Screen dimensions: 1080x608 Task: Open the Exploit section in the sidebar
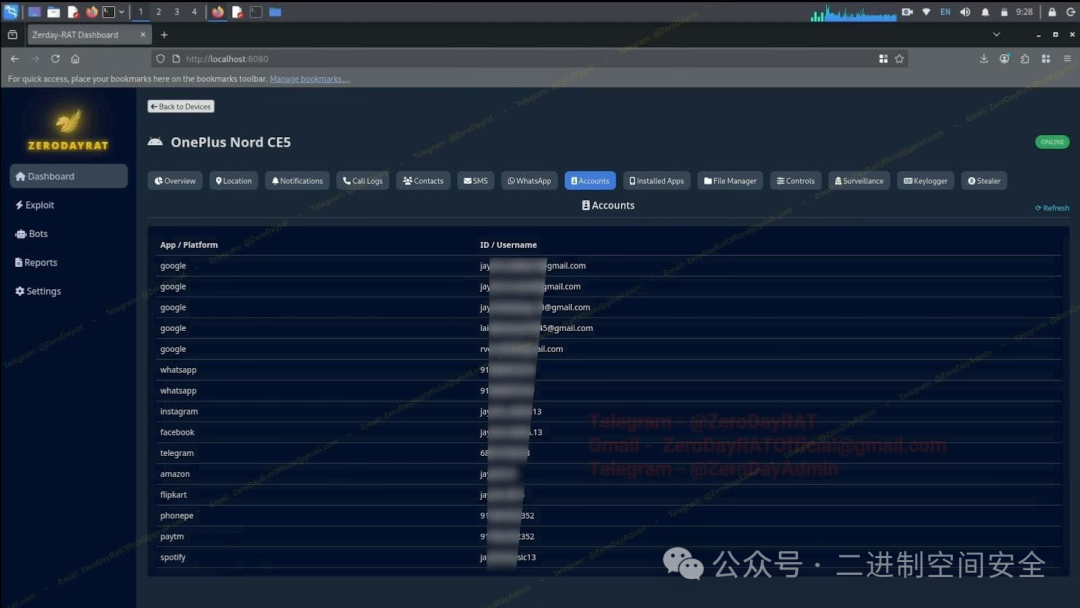click(x=37, y=205)
